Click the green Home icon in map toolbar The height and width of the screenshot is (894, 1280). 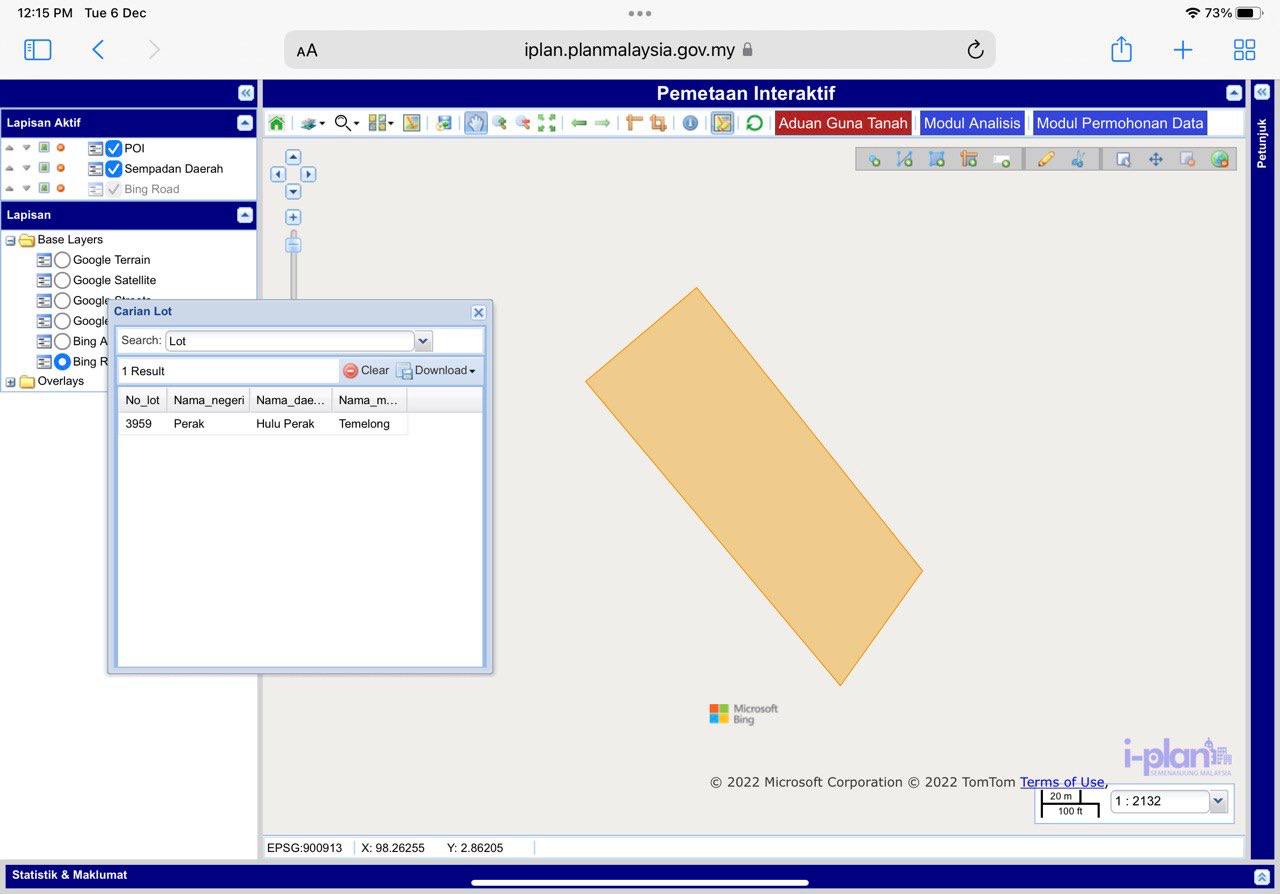276,123
